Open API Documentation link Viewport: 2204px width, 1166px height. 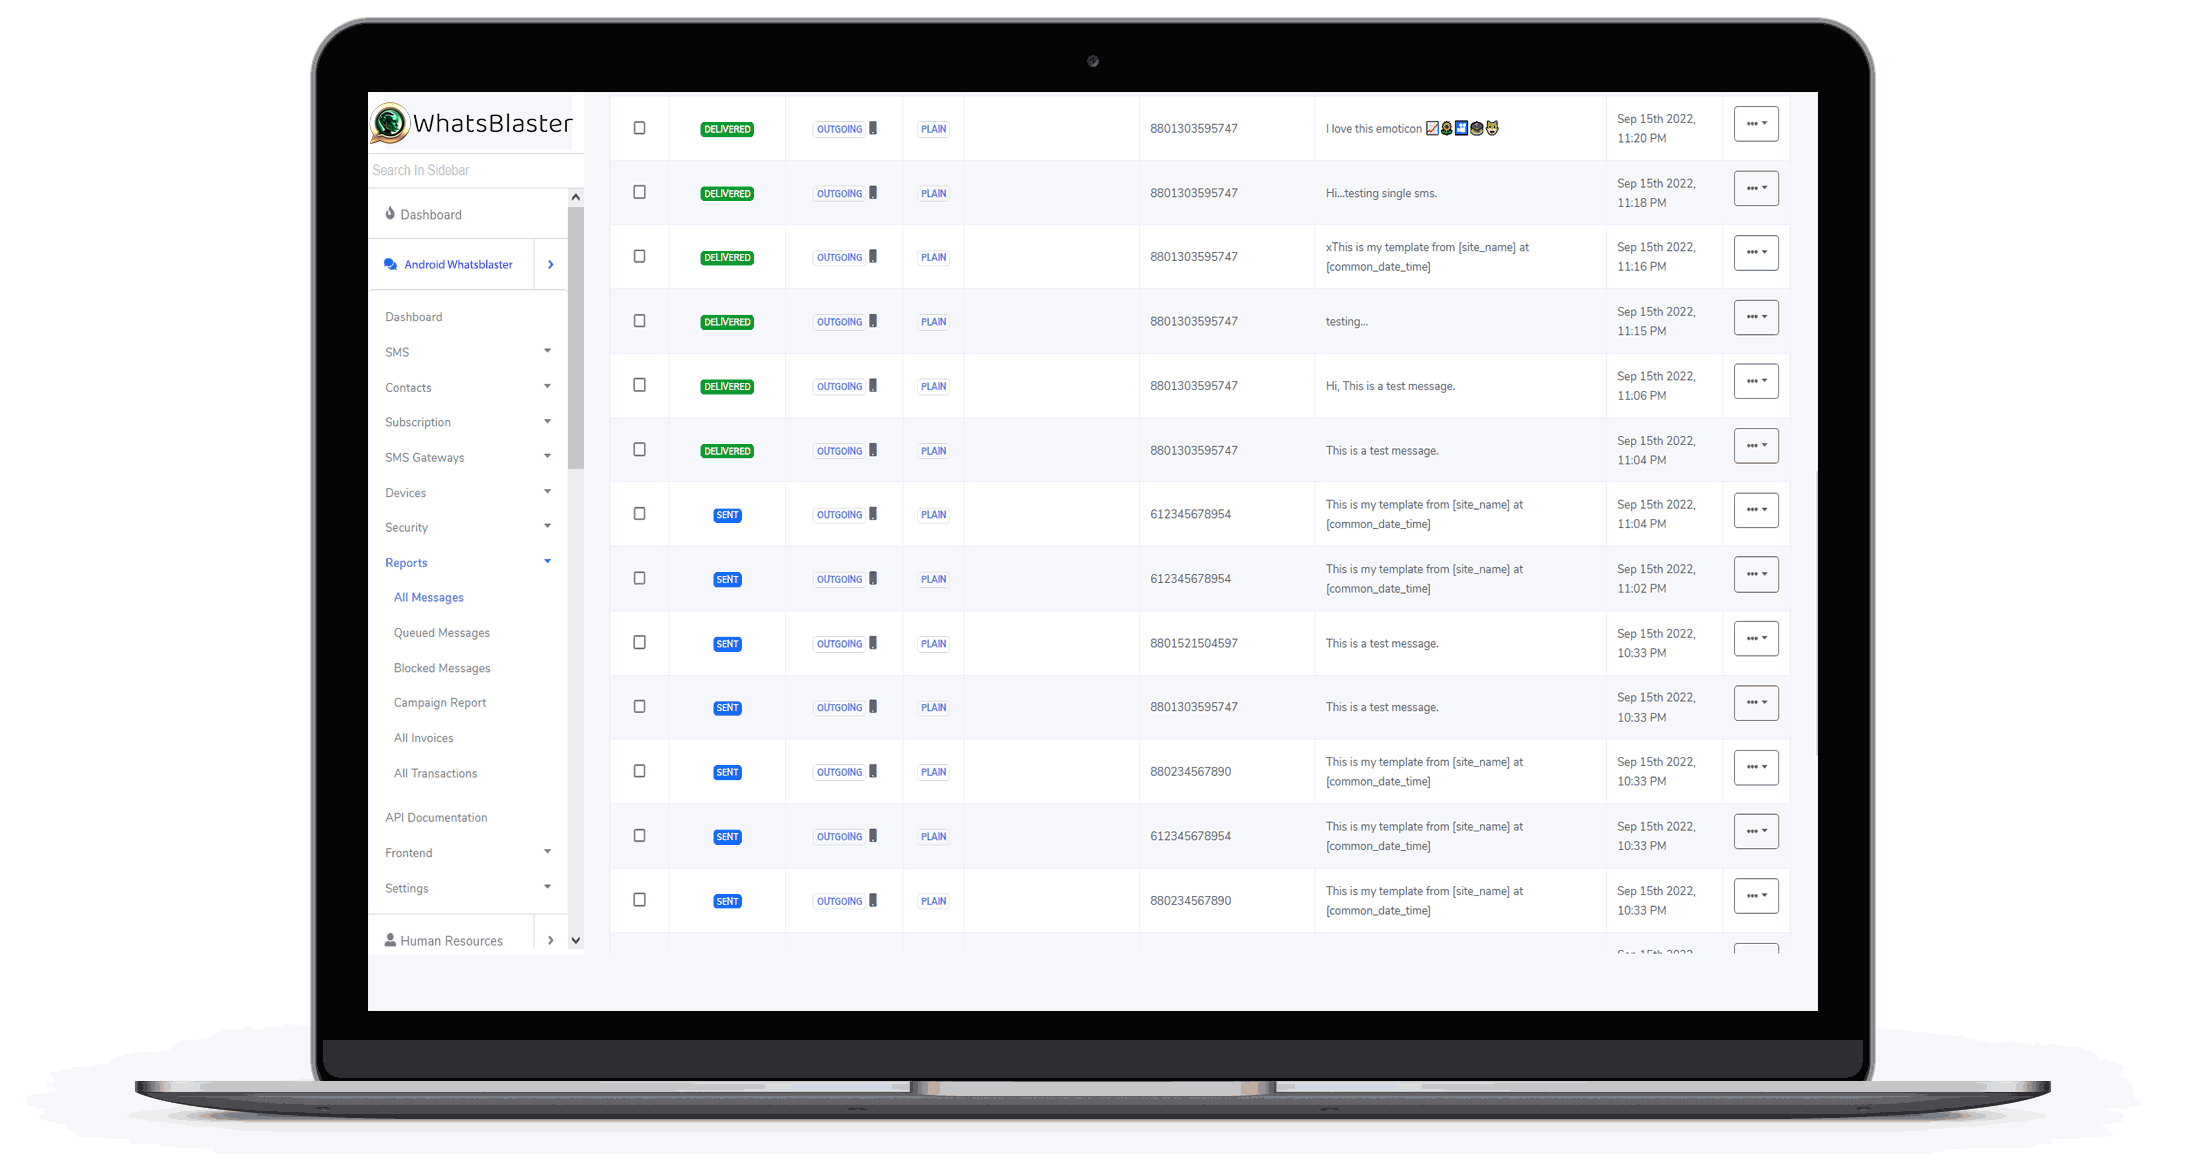(x=436, y=818)
